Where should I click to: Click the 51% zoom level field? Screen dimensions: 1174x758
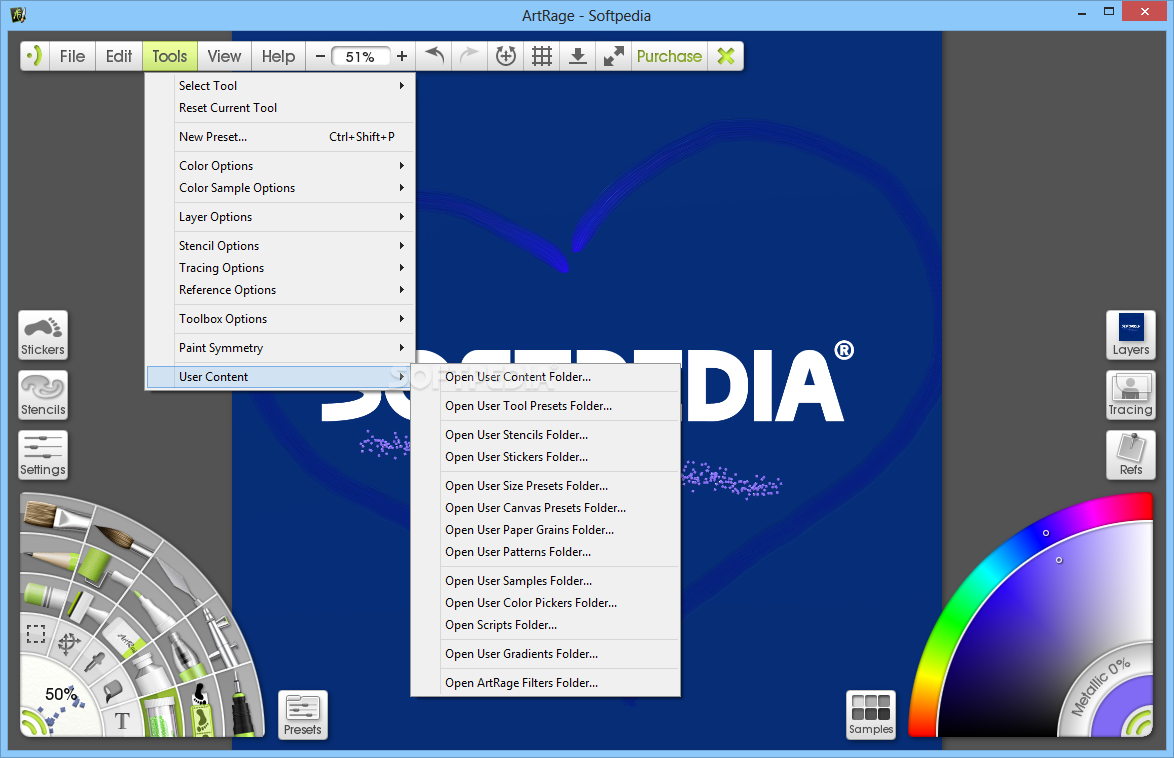point(360,56)
